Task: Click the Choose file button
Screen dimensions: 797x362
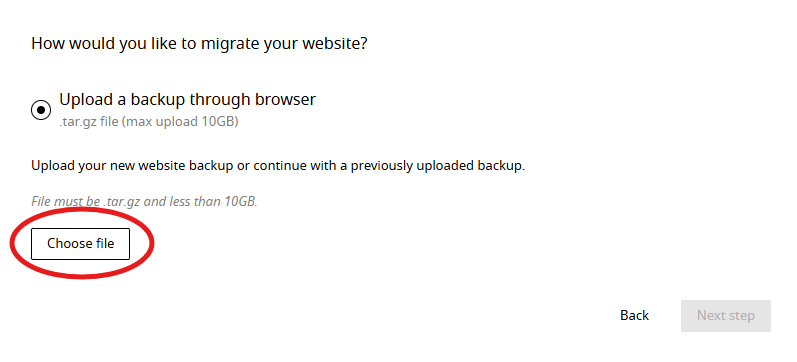Action: click(x=80, y=244)
